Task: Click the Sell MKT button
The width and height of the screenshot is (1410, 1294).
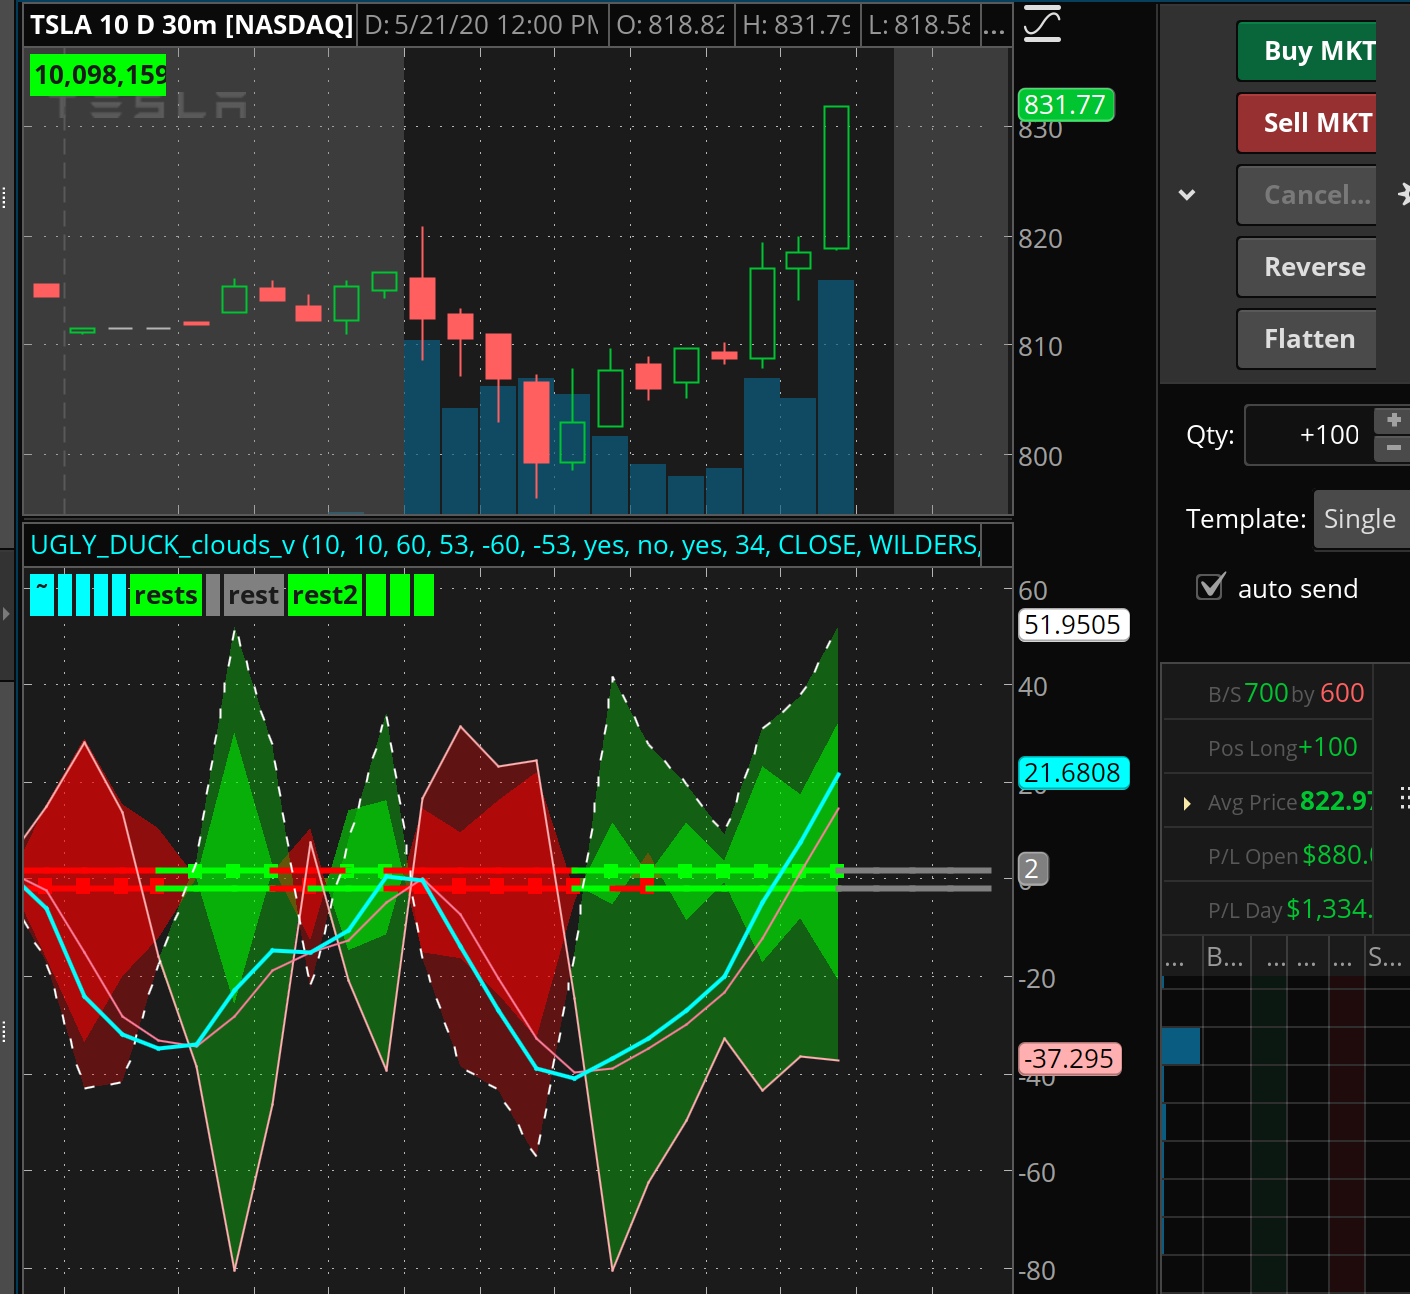Action: click(x=1307, y=123)
